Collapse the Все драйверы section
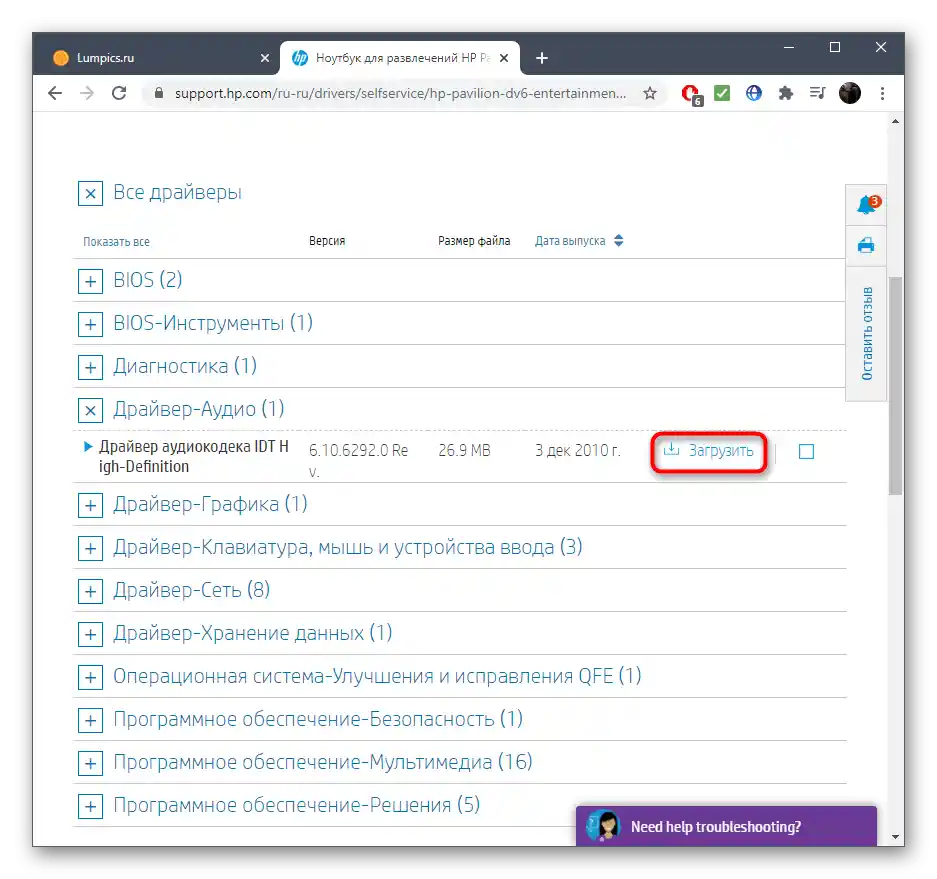Screen dimensions: 937x879 pos(90,194)
